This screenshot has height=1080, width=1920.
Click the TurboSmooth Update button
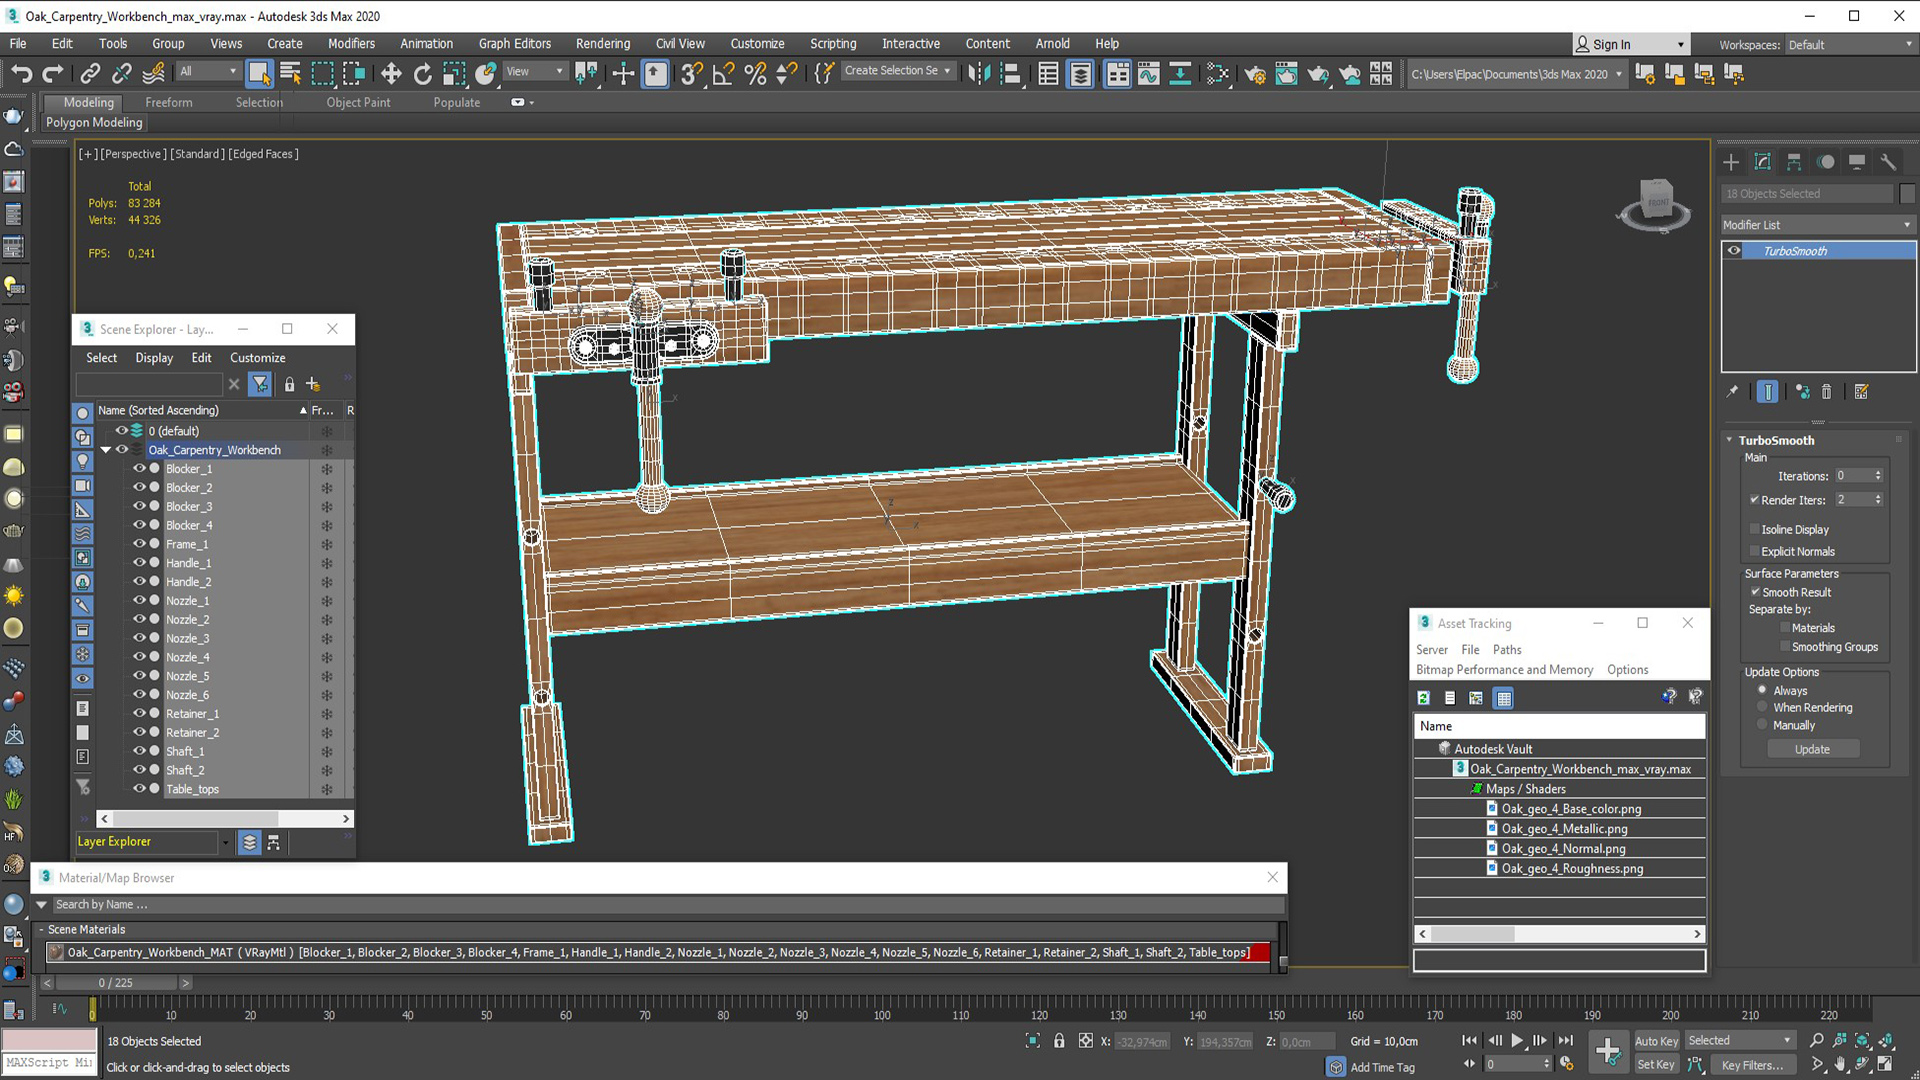click(1812, 749)
